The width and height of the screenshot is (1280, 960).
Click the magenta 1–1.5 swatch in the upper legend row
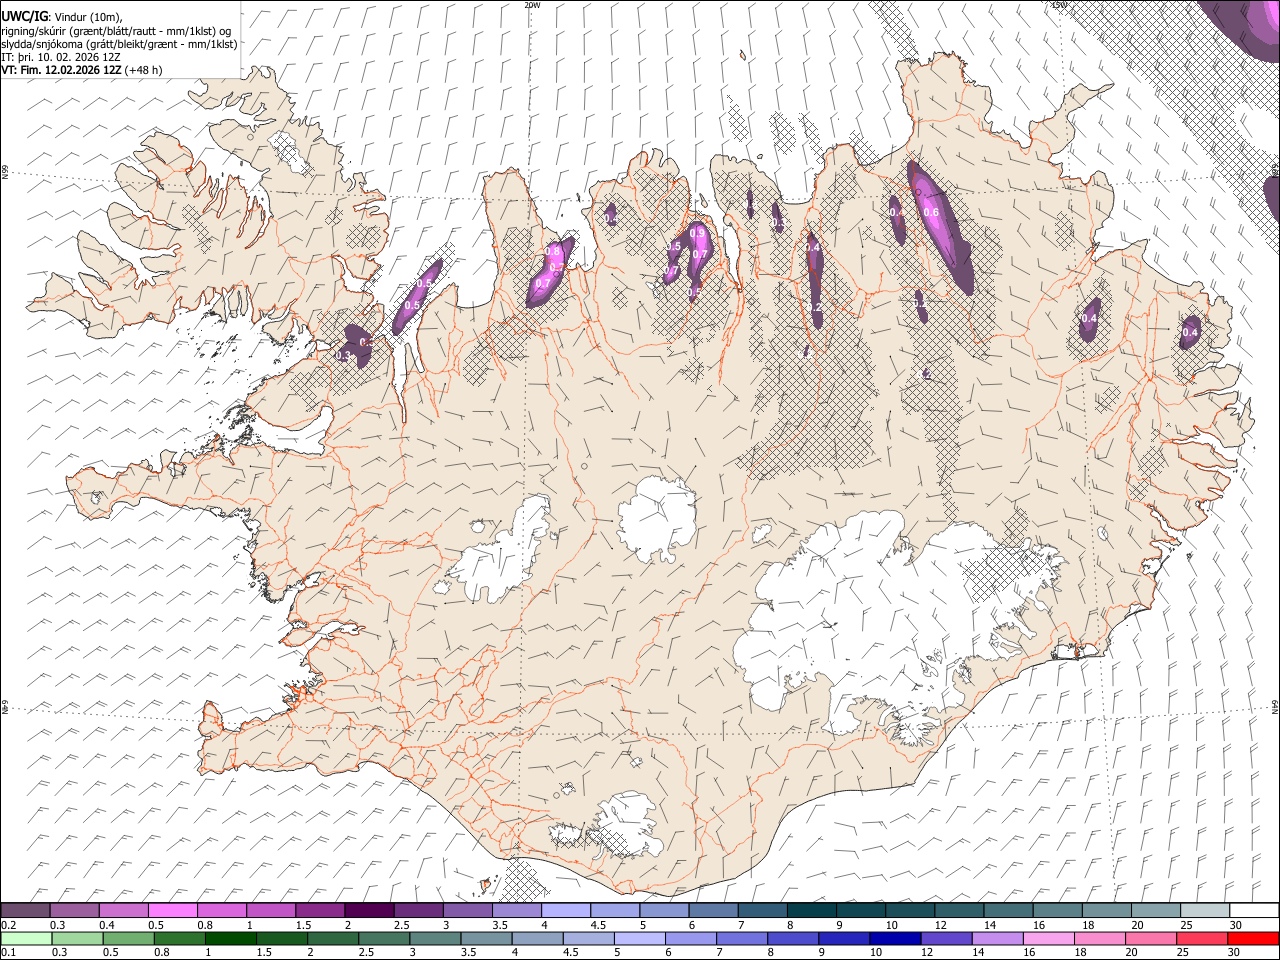[x=270, y=911]
